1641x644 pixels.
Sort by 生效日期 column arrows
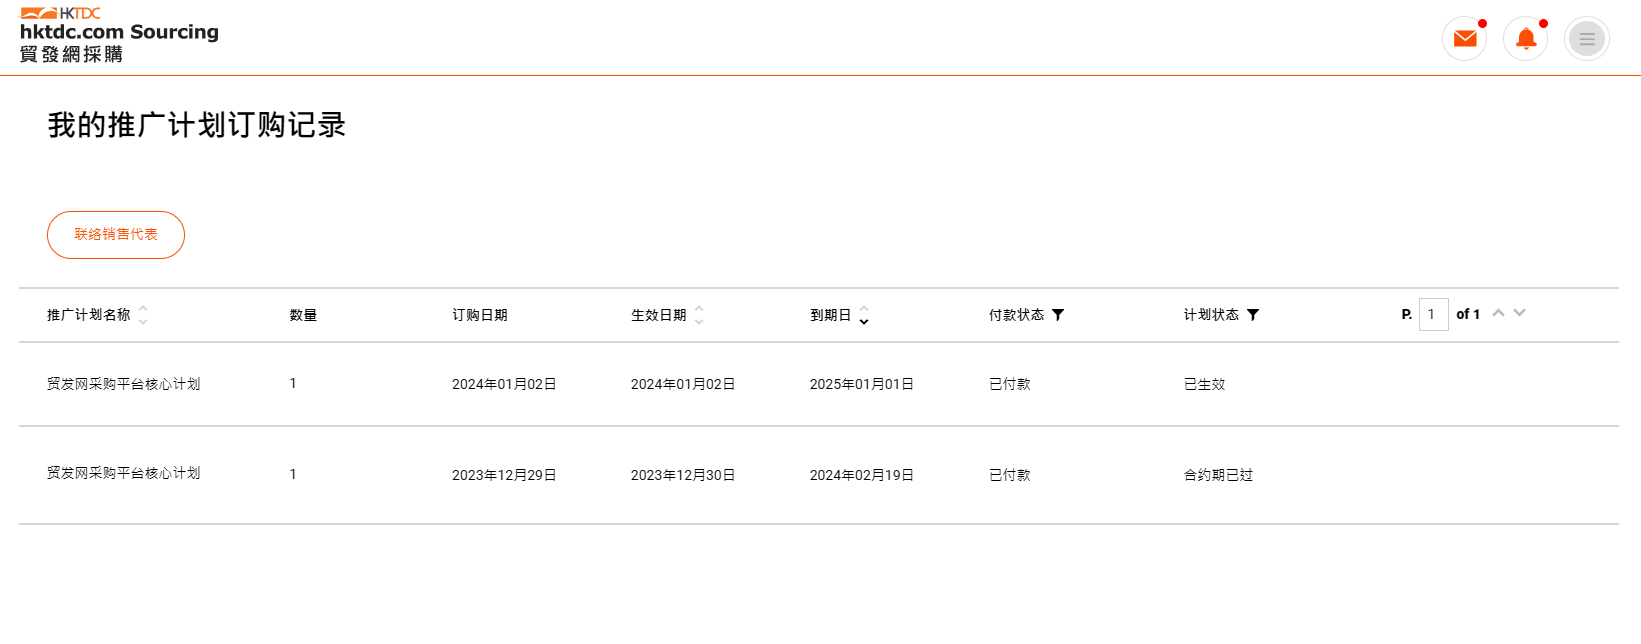(699, 315)
